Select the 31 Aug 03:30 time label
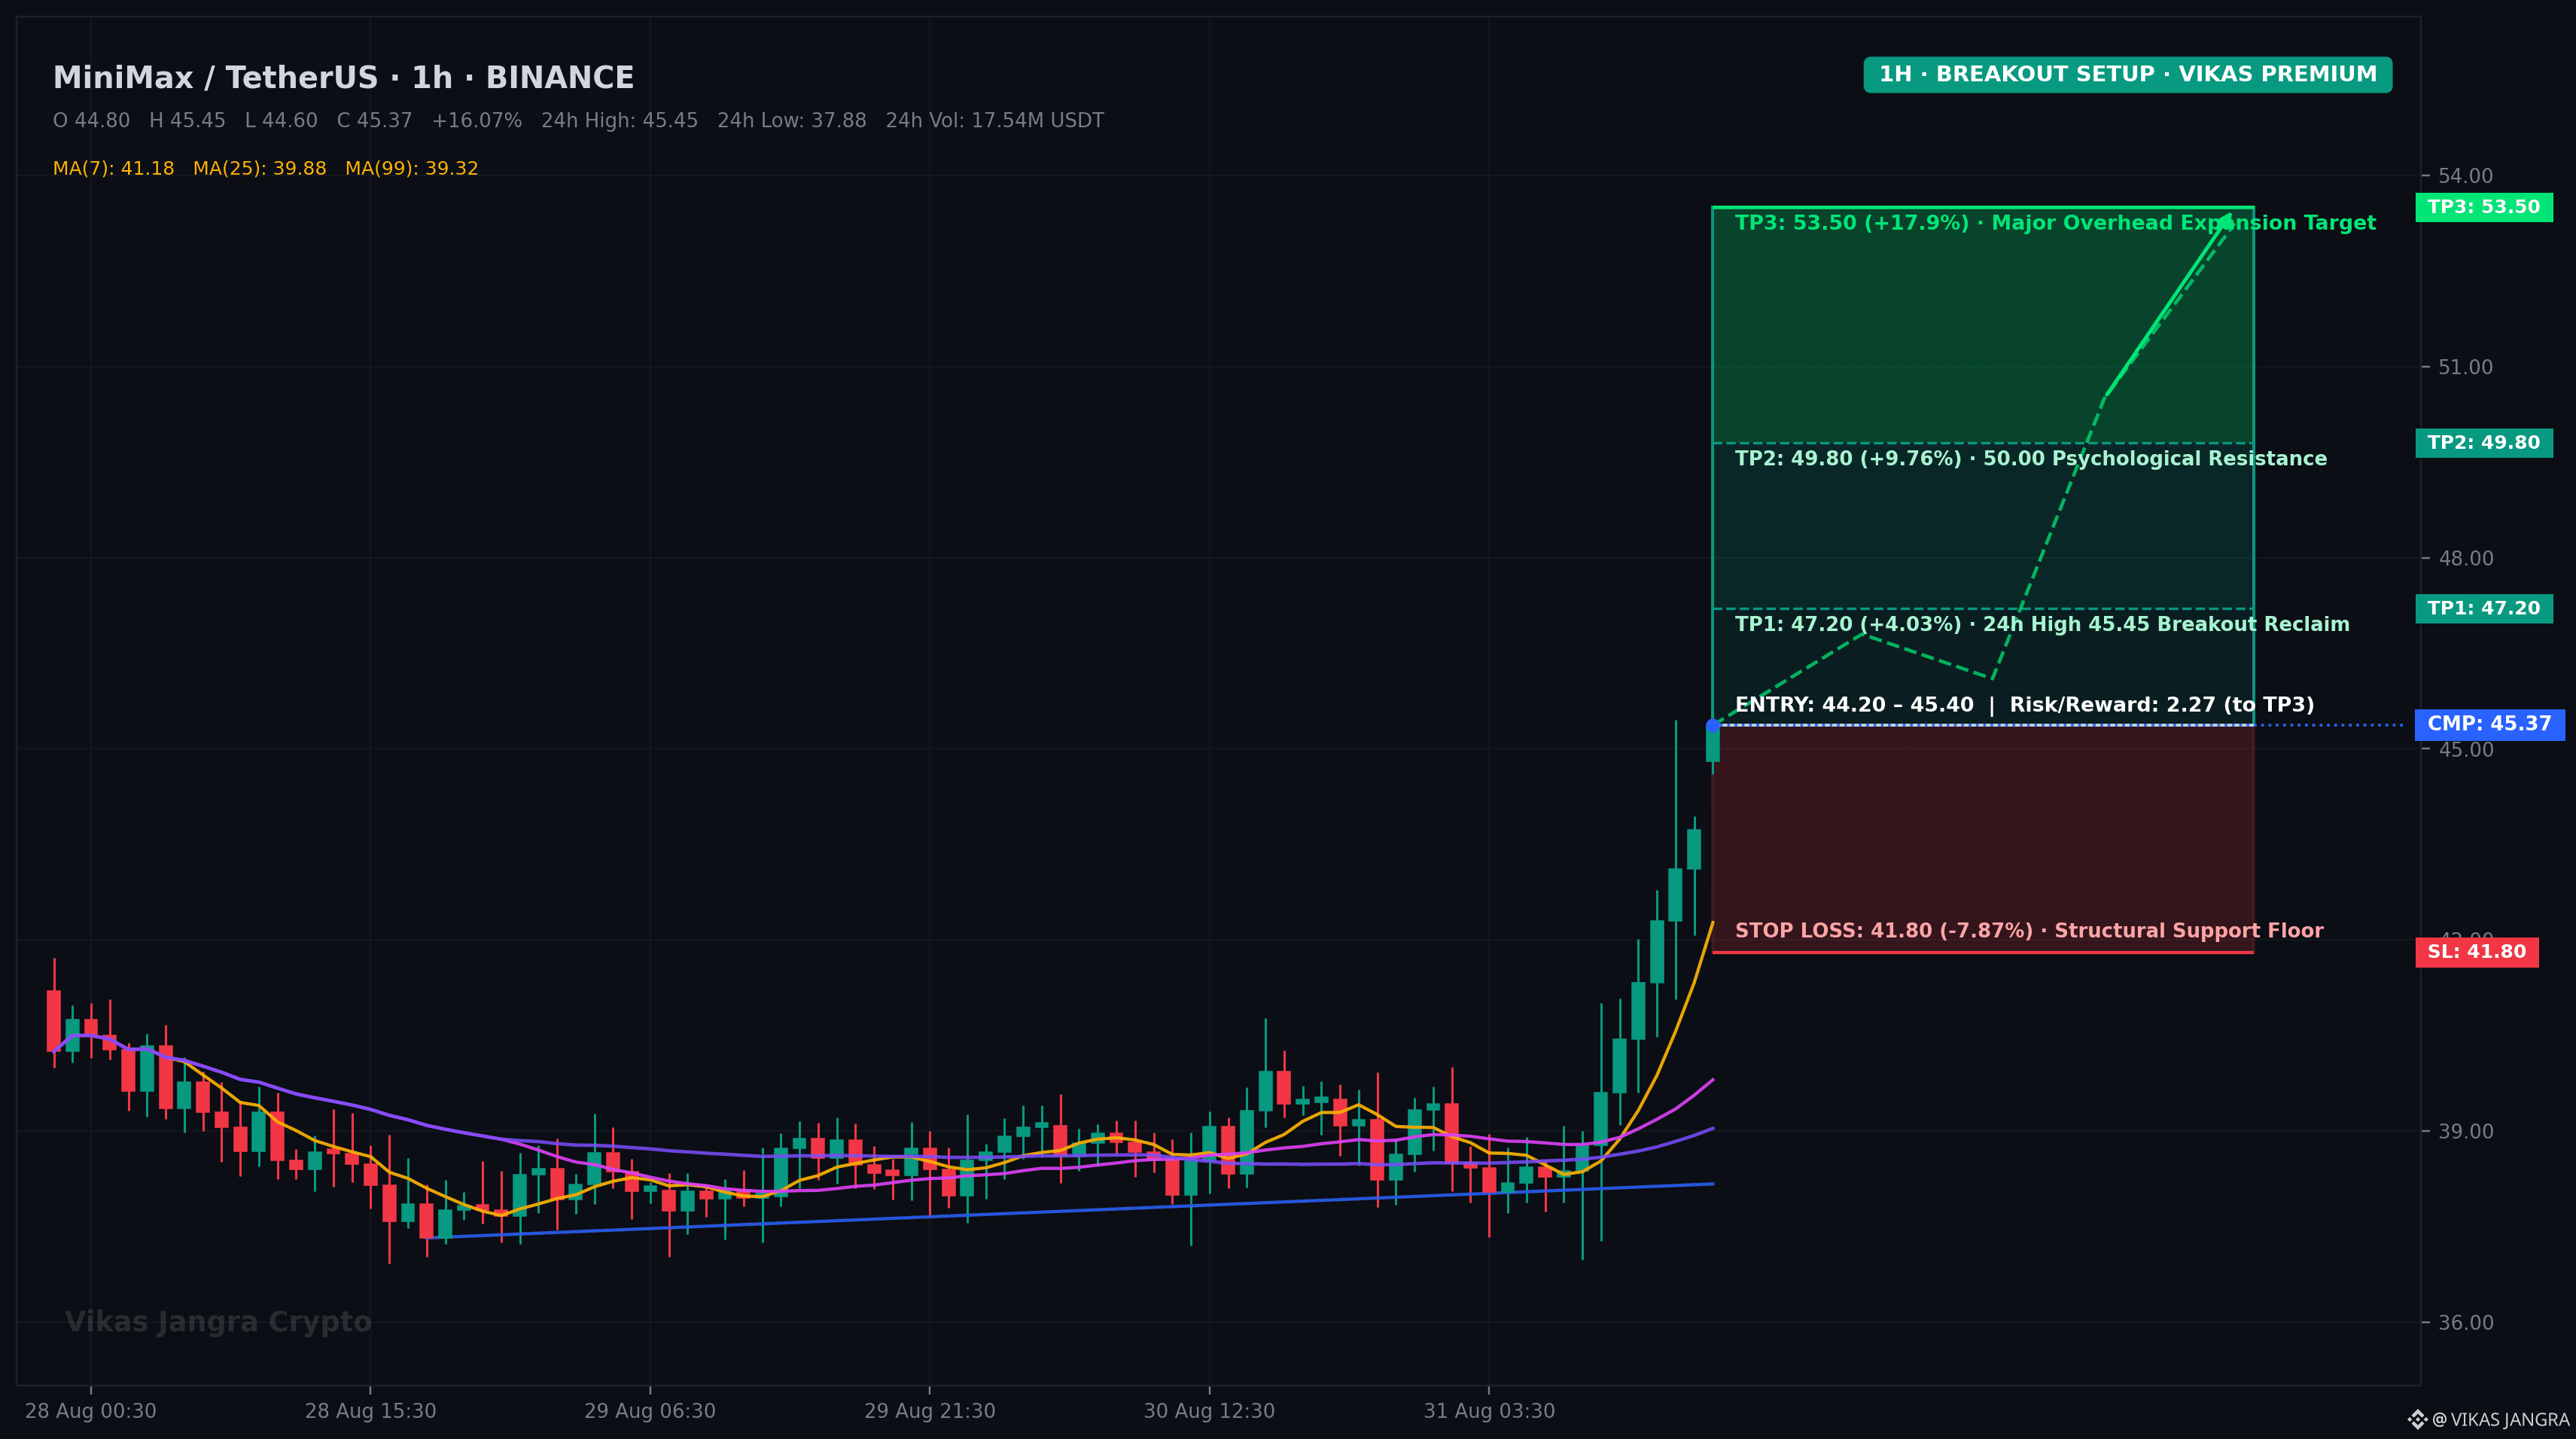Screen dimensions: 2576x1439 pos(1489,1411)
